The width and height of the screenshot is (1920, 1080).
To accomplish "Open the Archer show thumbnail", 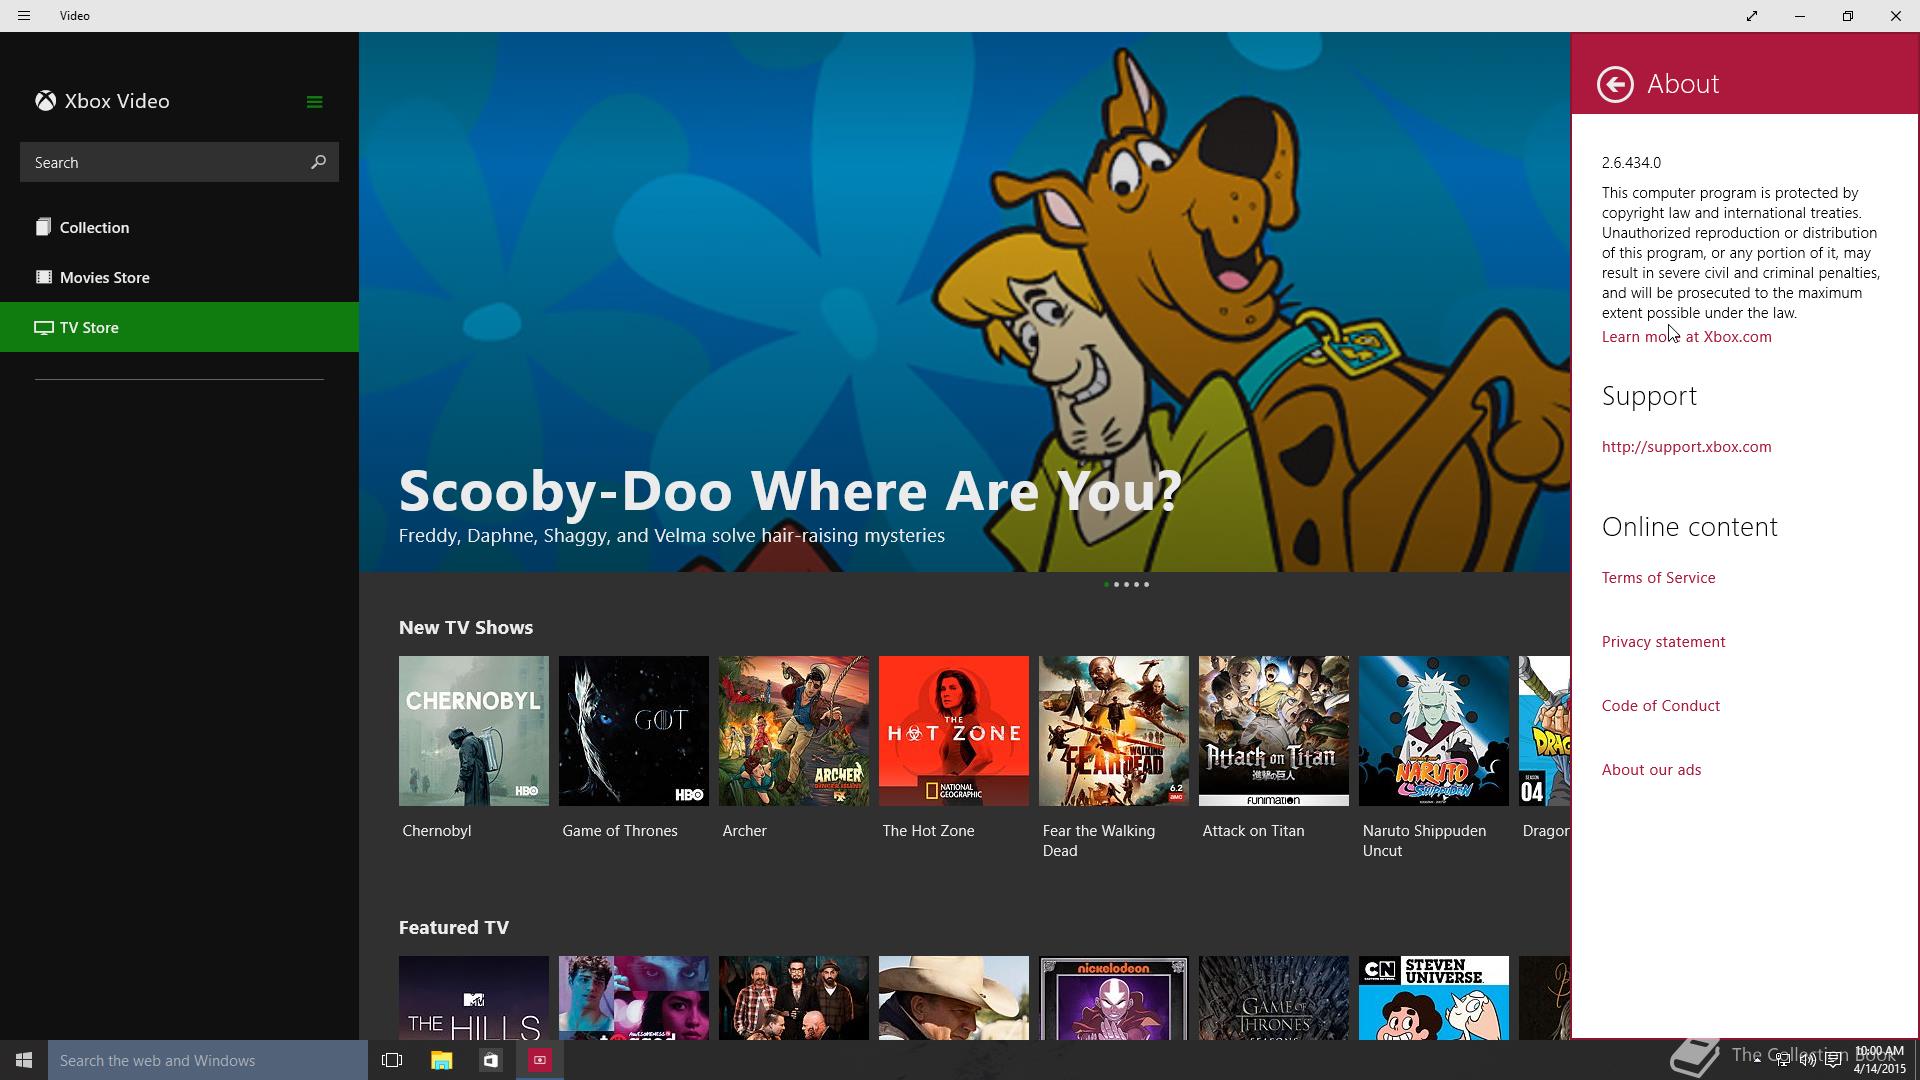I will pos(794,731).
